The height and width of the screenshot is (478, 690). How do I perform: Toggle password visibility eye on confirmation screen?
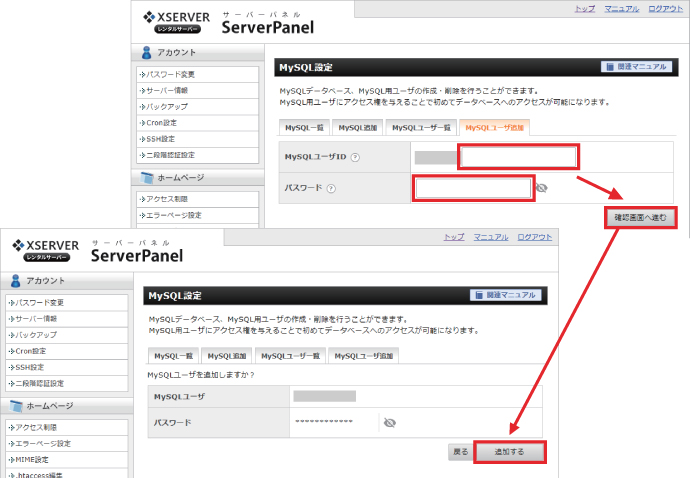point(390,423)
